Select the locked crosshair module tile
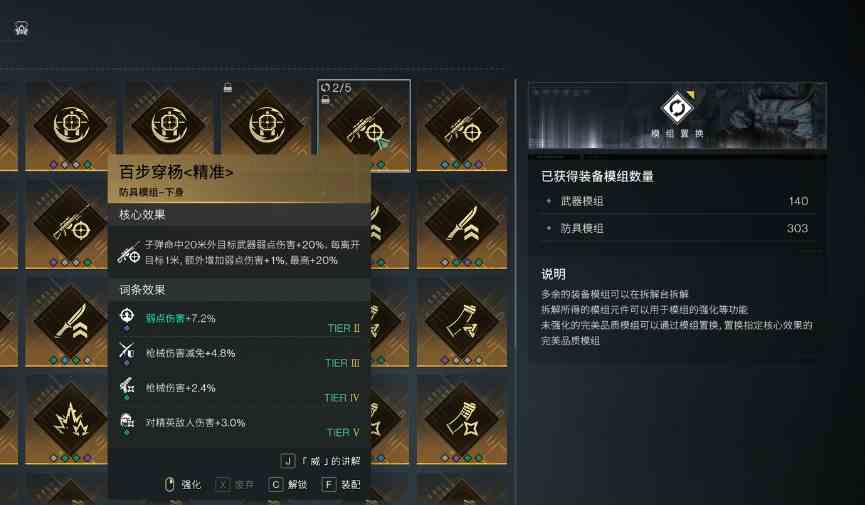This screenshot has width=865, height=505. [x=266, y=125]
